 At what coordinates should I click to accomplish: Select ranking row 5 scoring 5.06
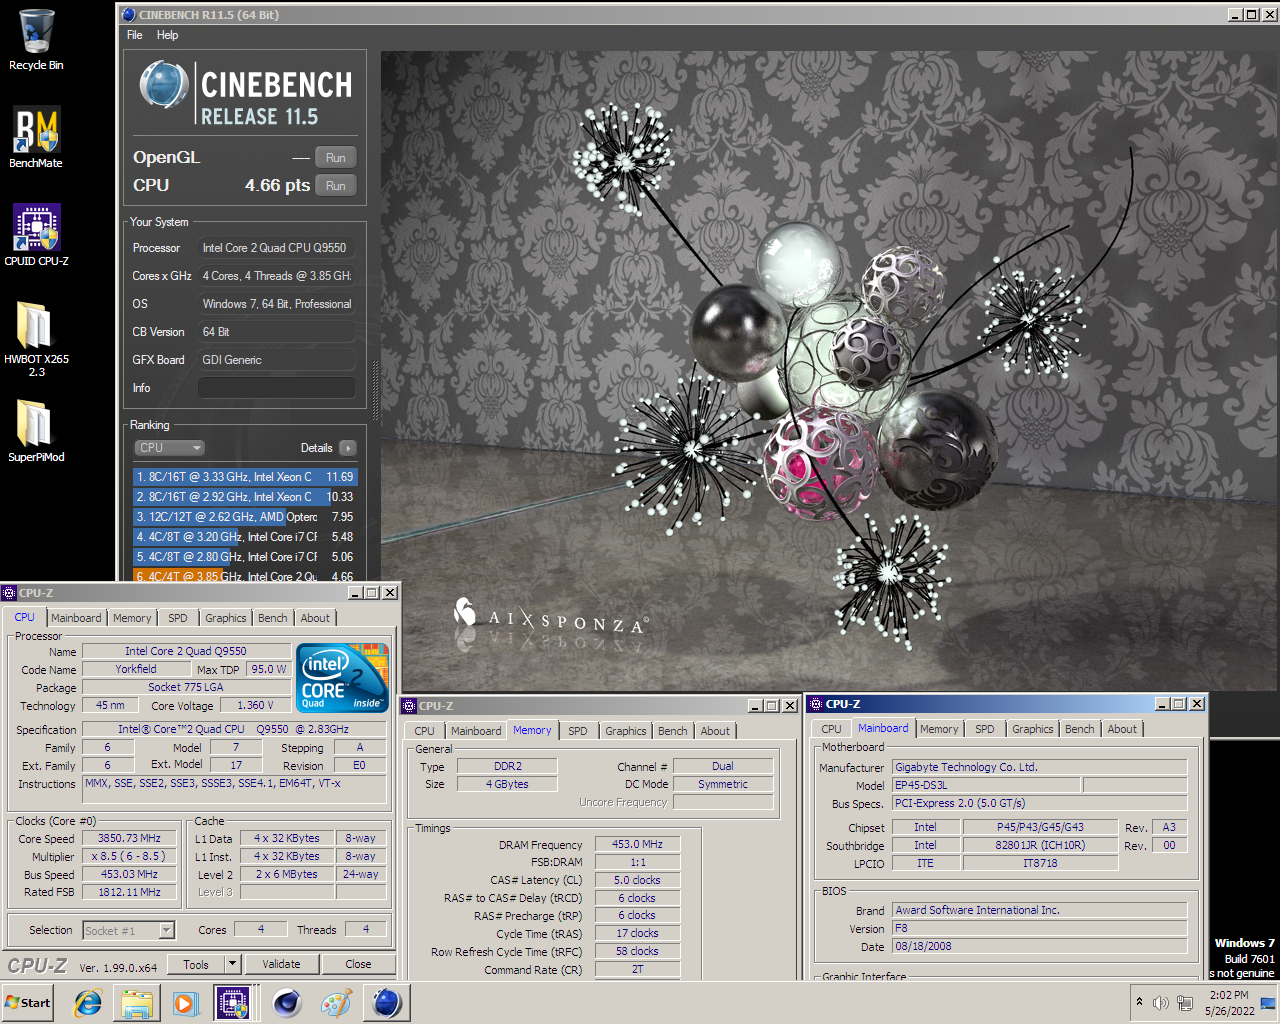point(245,557)
